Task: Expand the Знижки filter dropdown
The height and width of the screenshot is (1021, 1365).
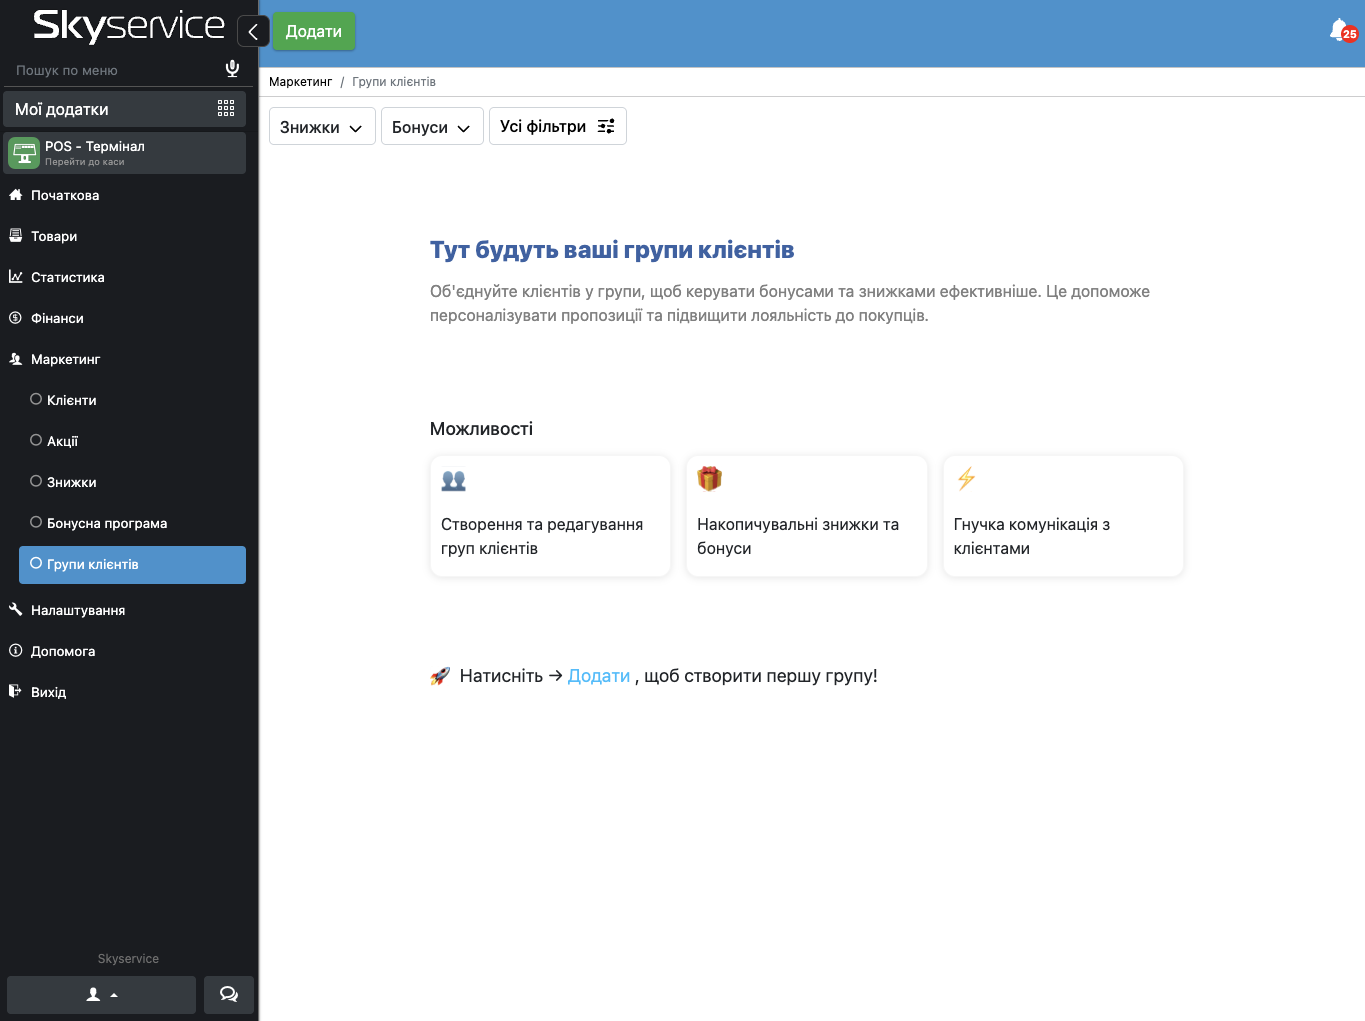Action: pyautogui.click(x=321, y=127)
